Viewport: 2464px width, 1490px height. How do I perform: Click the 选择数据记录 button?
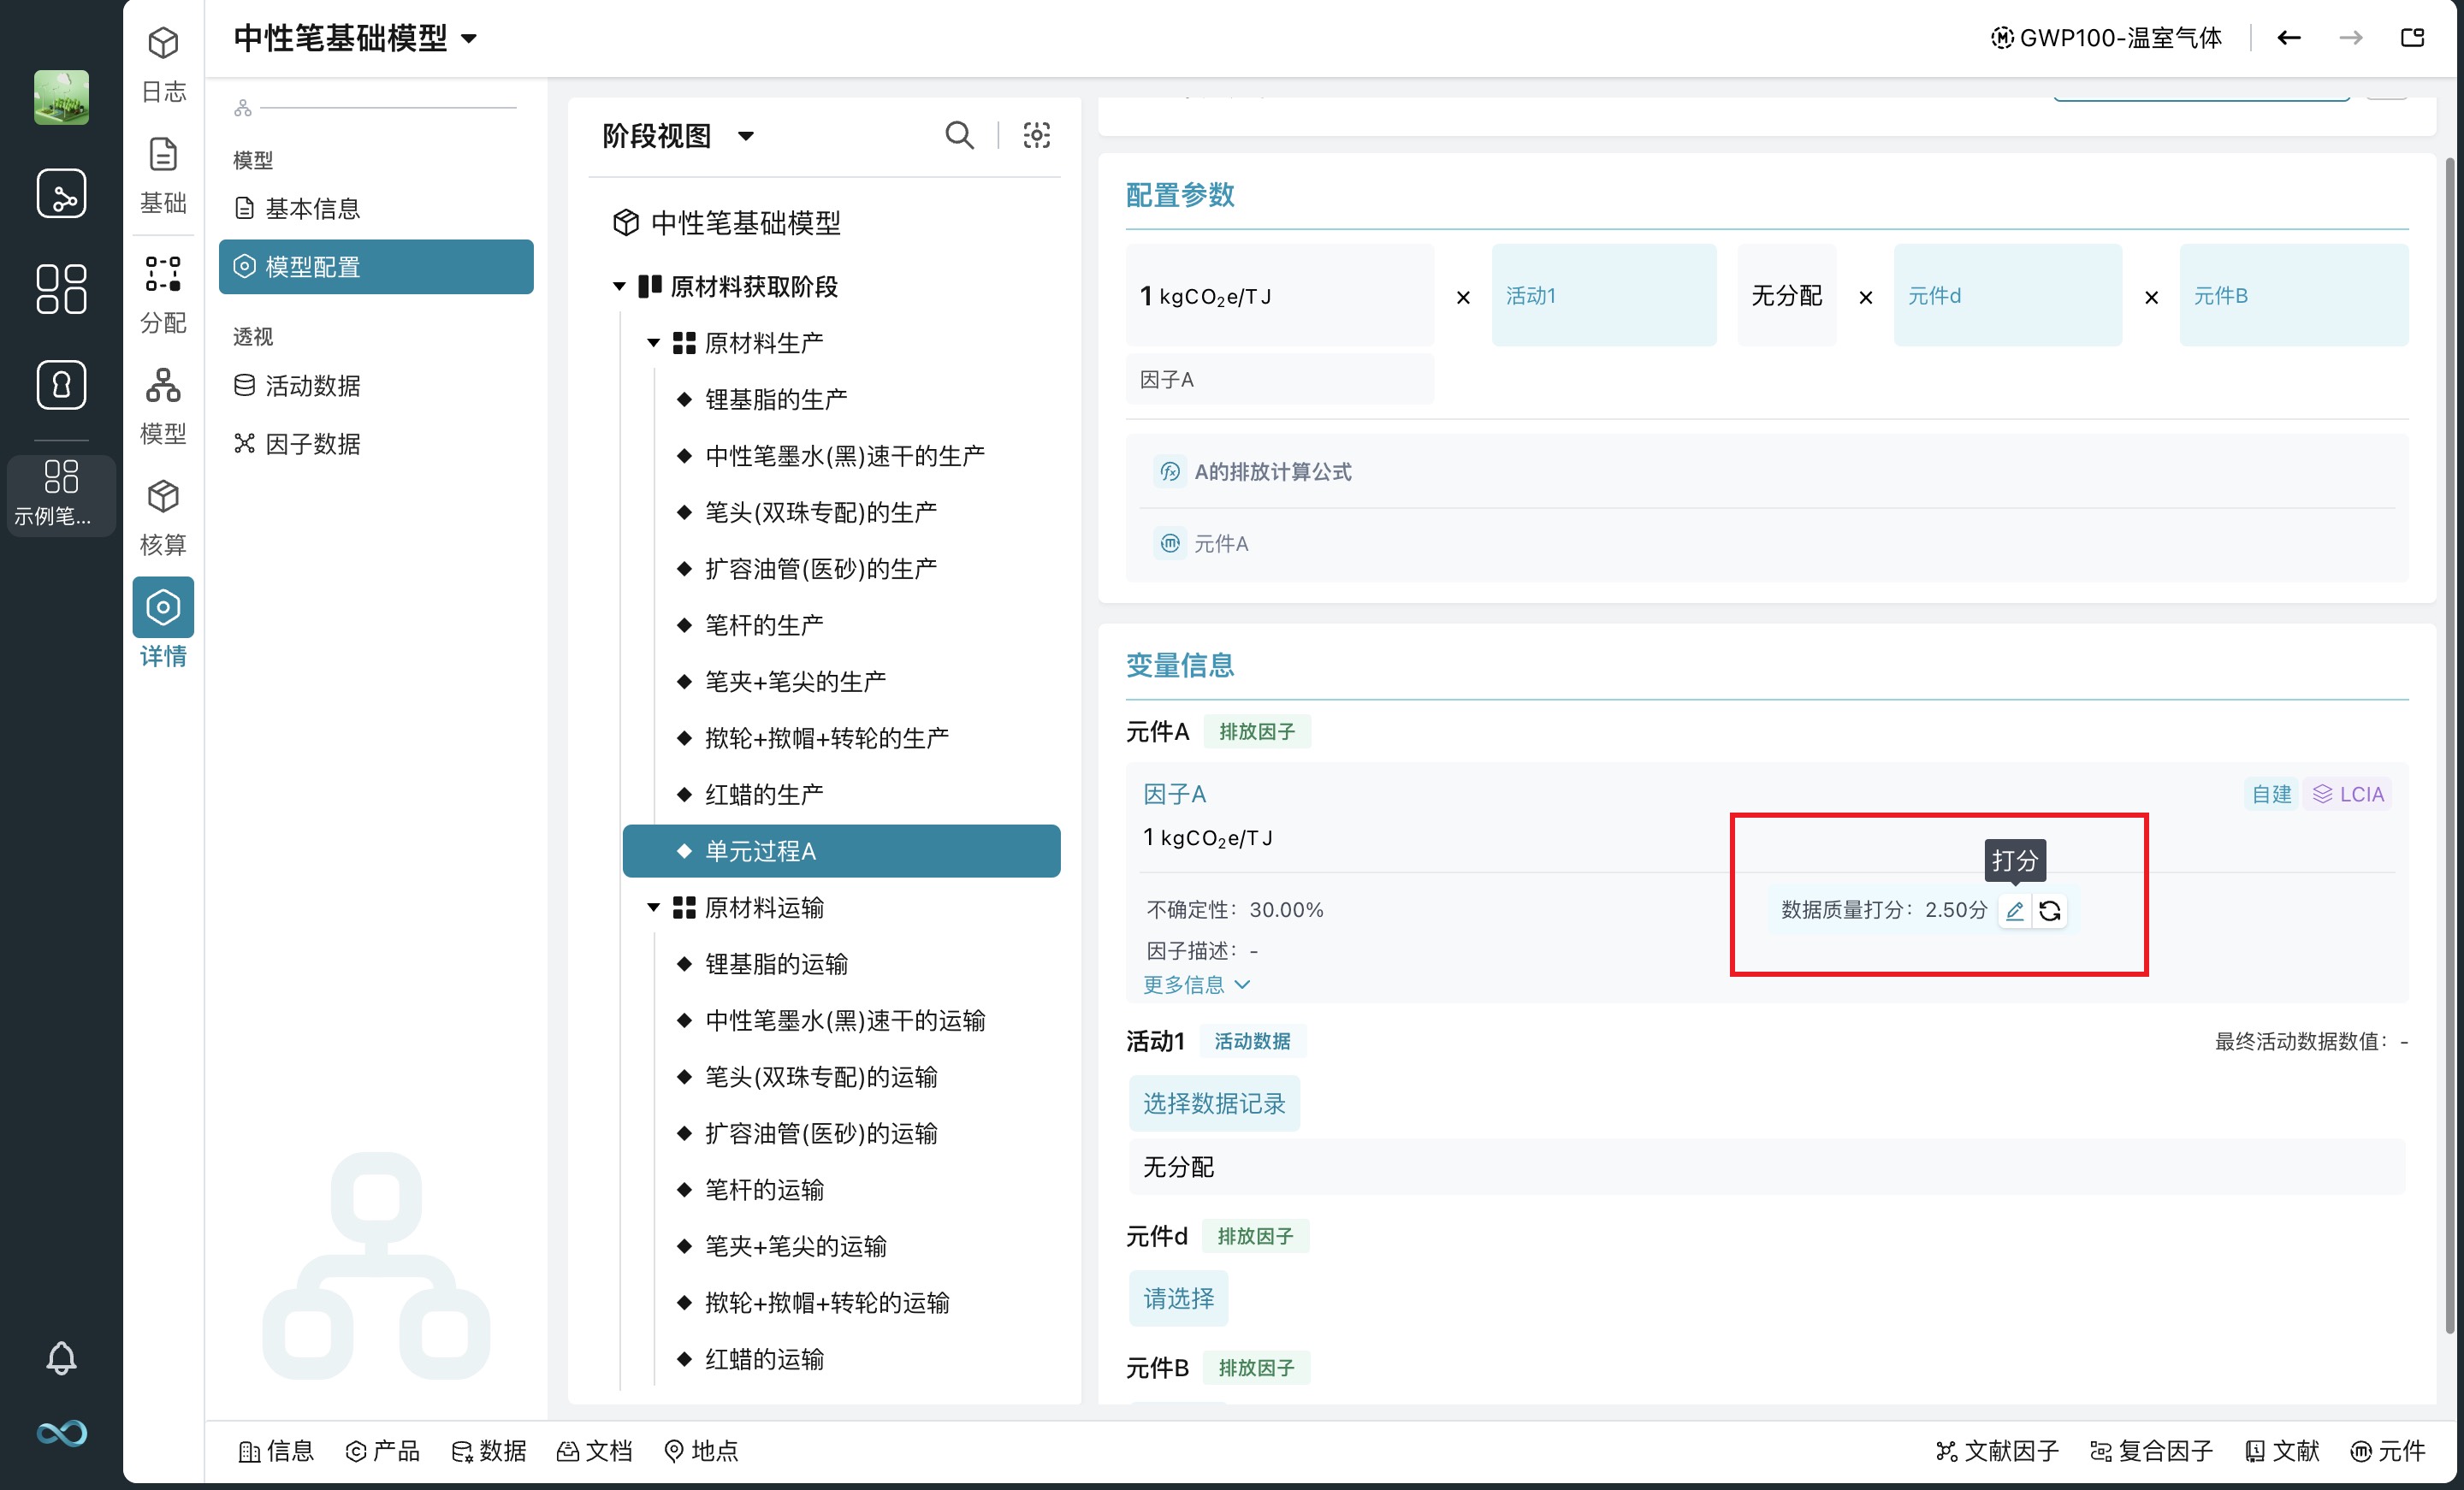[1214, 1103]
